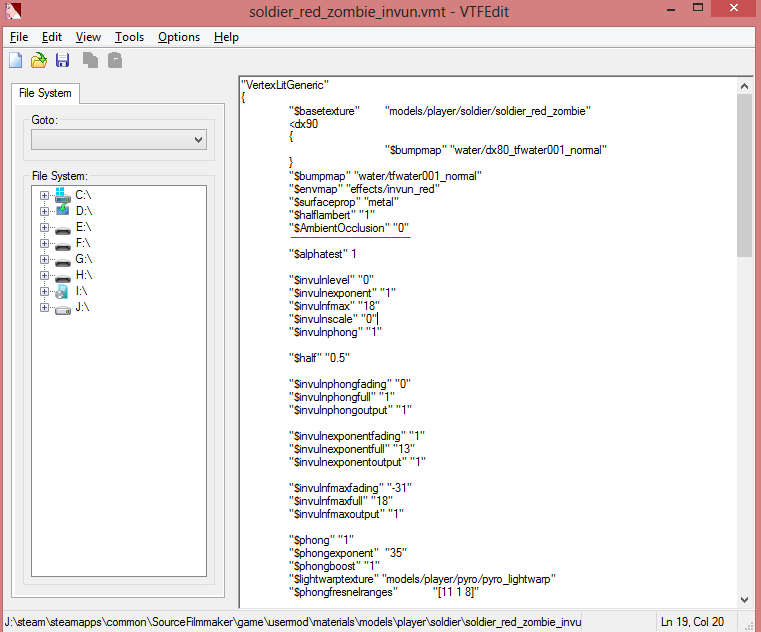Click the Paste clipboard toolbar icon
761x632 pixels.
pos(115,60)
